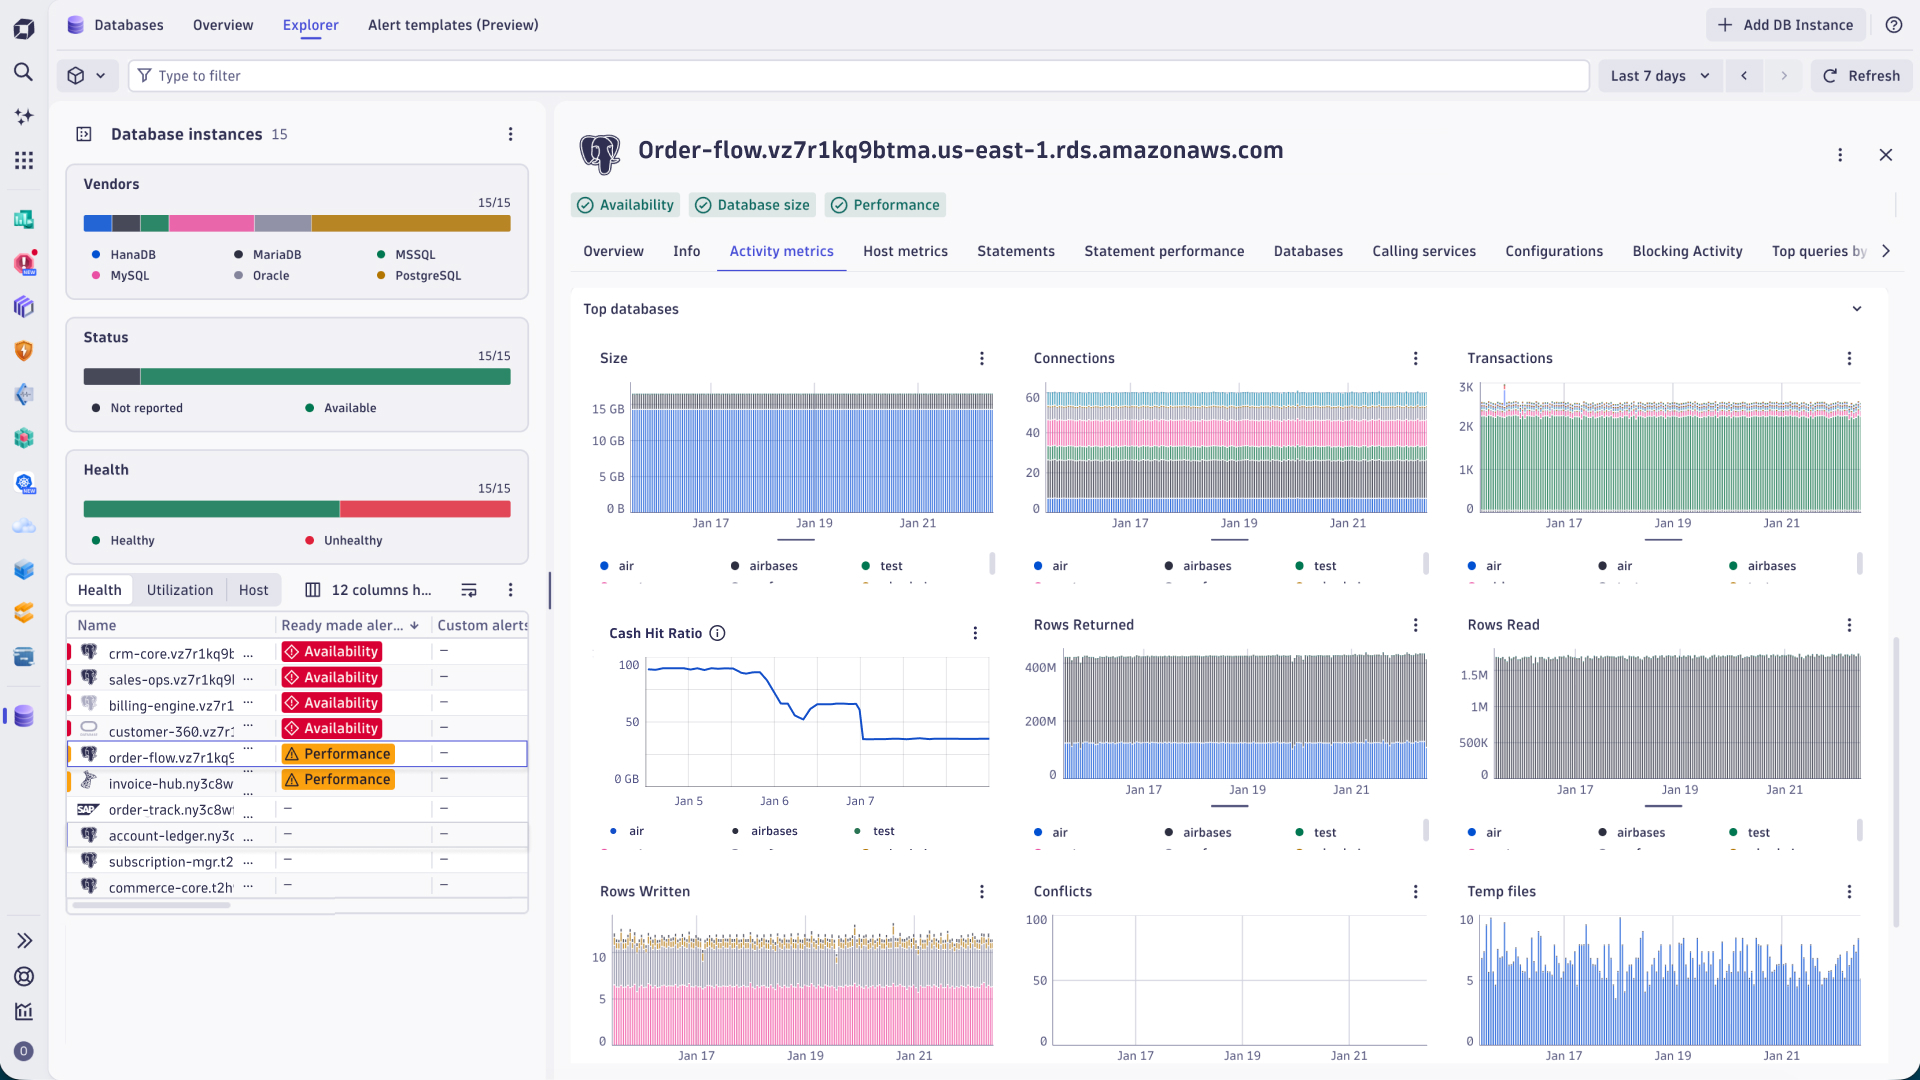Click the info icon beside Cash Hit Ratio
The width and height of the screenshot is (1920, 1080).
pyautogui.click(x=718, y=632)
